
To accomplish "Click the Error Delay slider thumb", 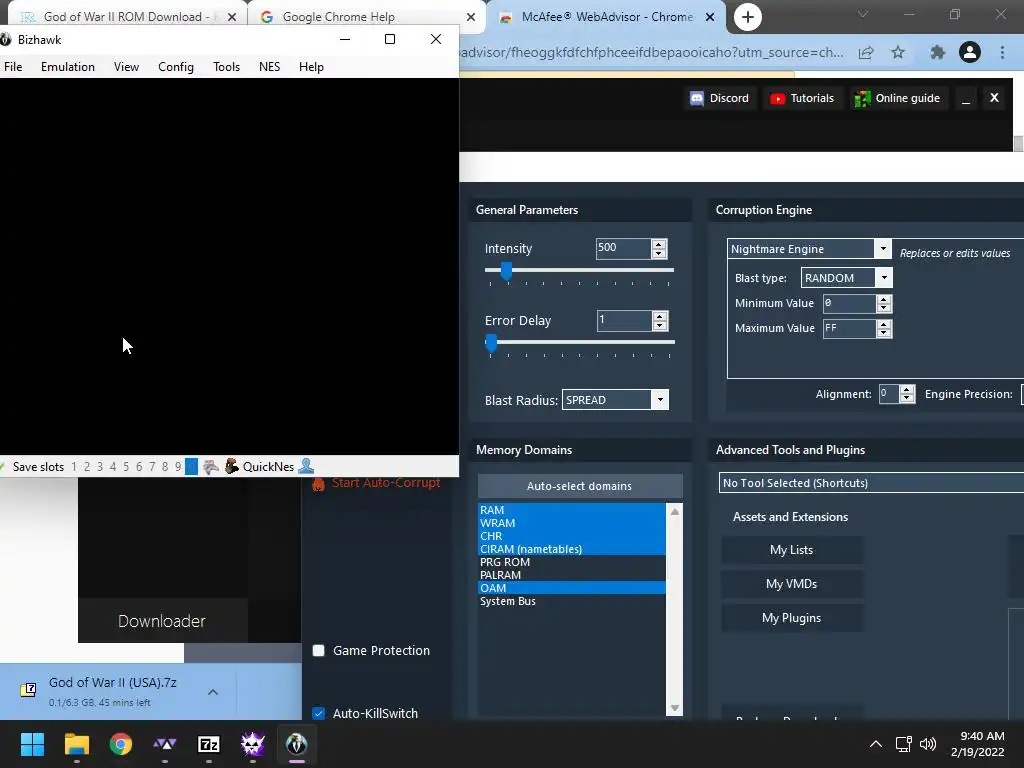I will [x=491, y=342].
